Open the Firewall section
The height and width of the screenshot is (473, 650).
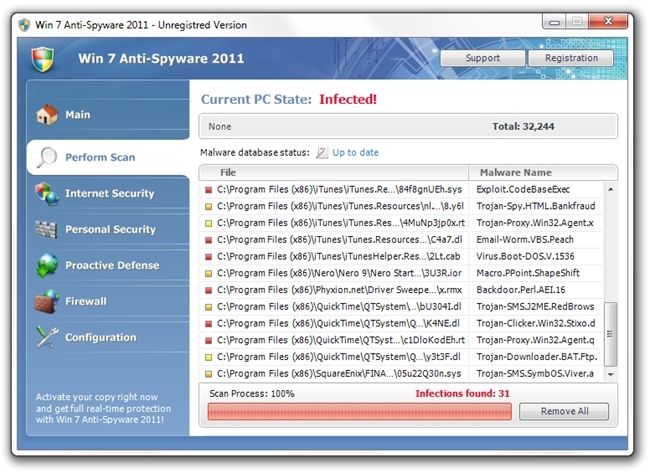(x=108, y=301)
